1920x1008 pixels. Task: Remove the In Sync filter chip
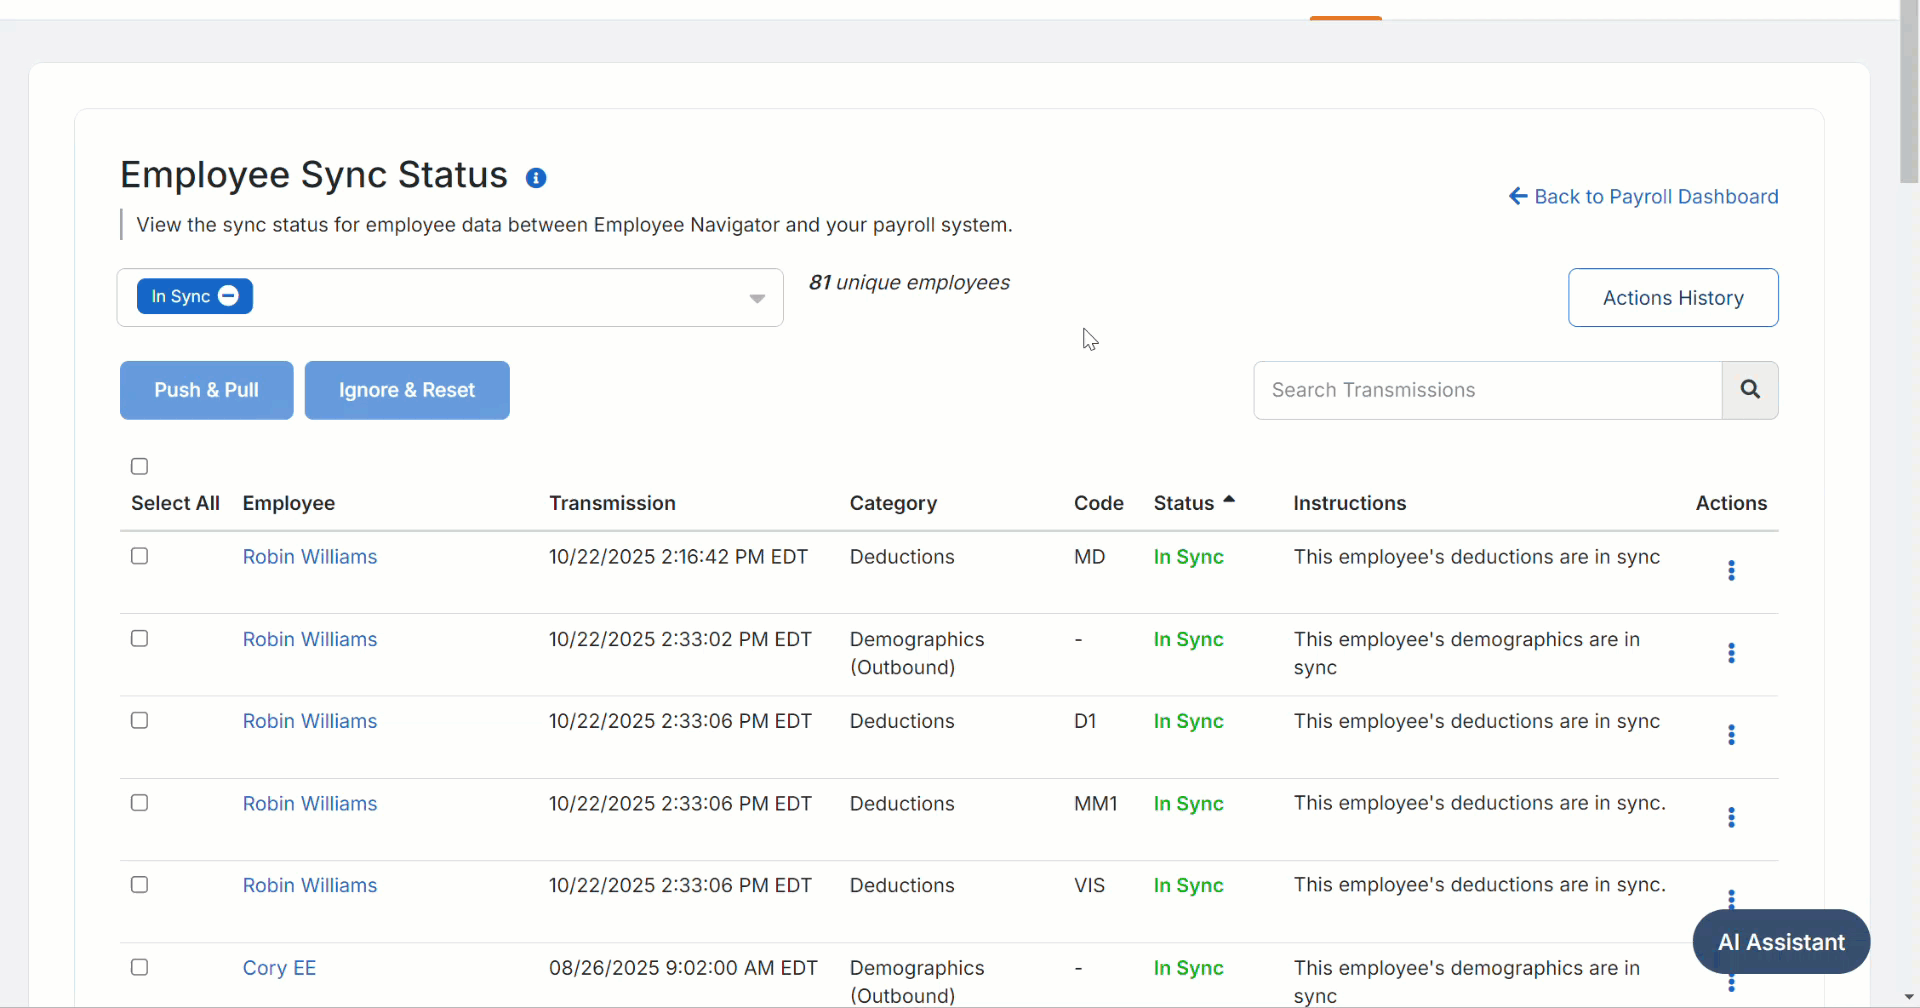tap(228, 296)
